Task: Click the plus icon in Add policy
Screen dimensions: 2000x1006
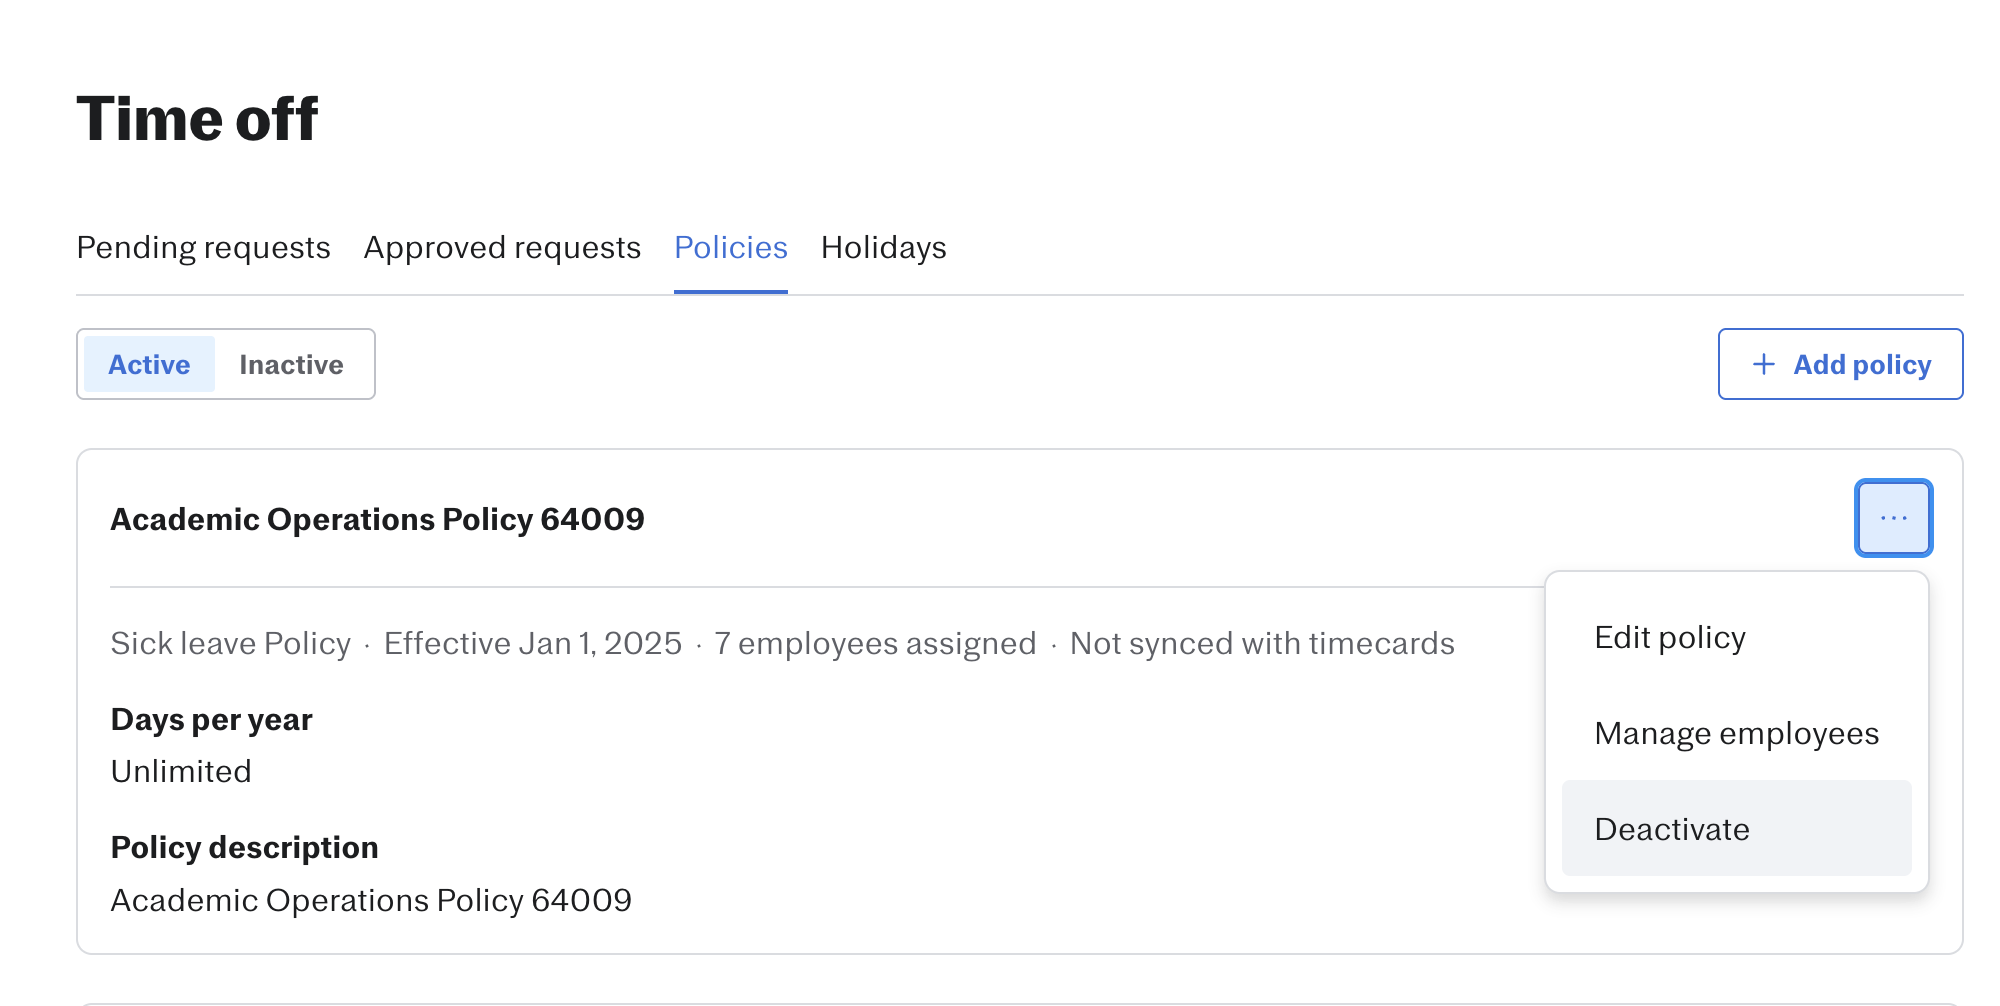Action: click(x=1764, y=364)
